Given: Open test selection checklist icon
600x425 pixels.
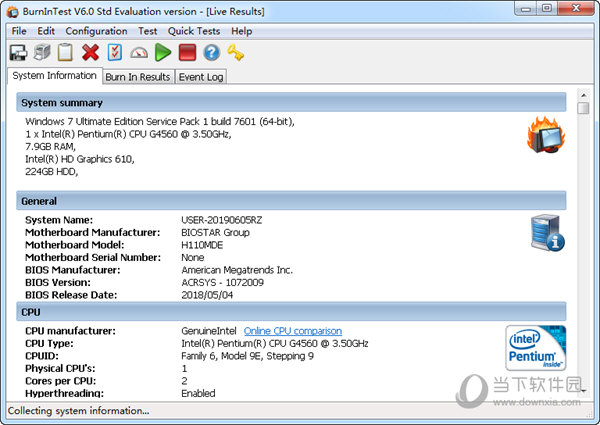Looking at the screenshot, I should 115,52.
